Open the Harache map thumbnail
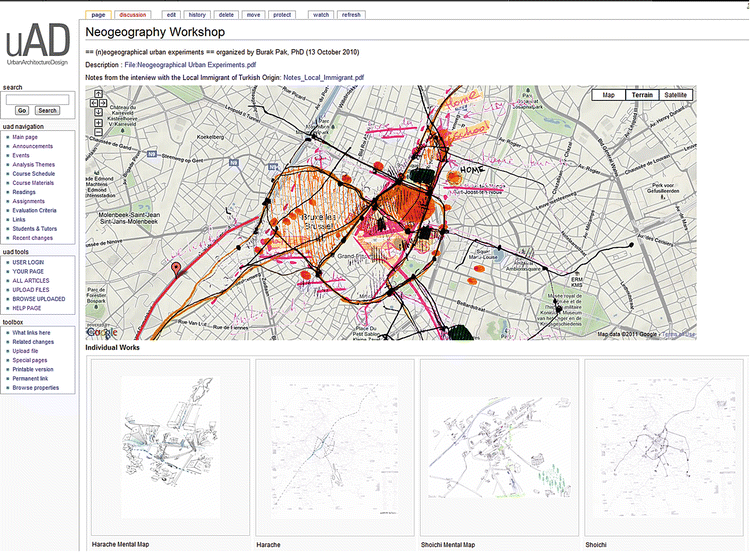 (x=335, y=448)
